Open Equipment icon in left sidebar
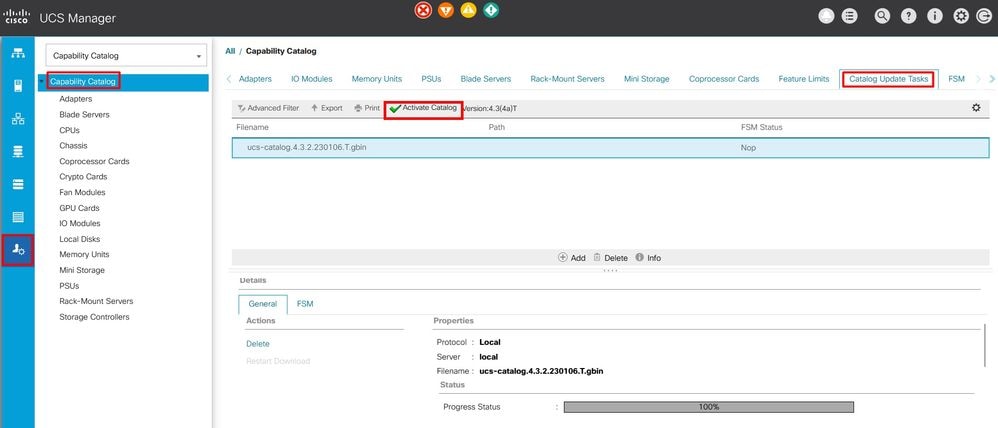998x428 pixels. (x=18, y=53)
